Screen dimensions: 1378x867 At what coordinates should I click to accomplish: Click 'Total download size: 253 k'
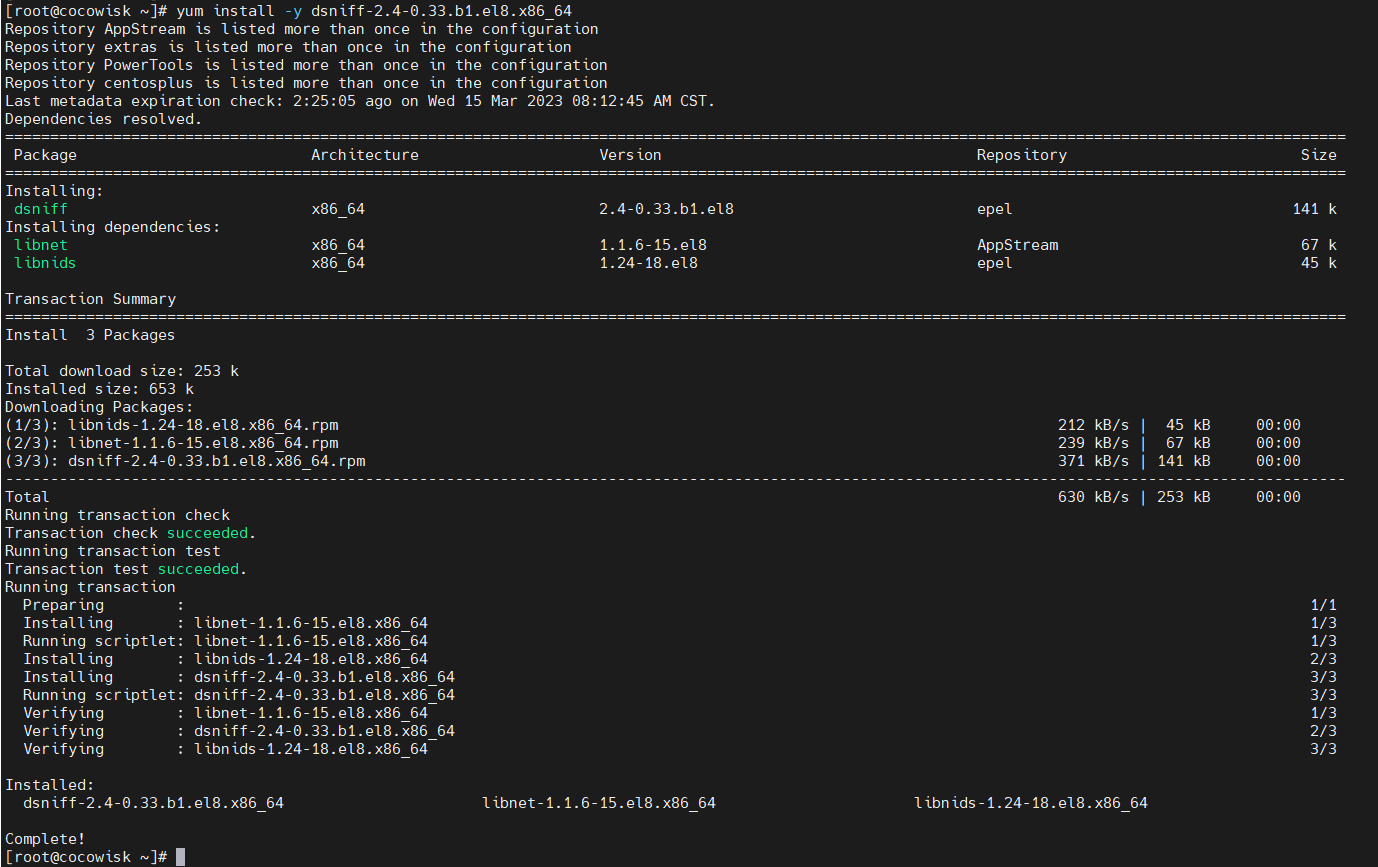click(122, 371)
